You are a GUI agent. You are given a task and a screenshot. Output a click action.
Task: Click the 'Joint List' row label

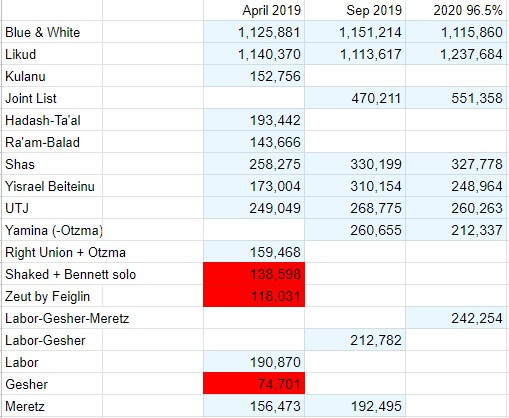(31, 98)
